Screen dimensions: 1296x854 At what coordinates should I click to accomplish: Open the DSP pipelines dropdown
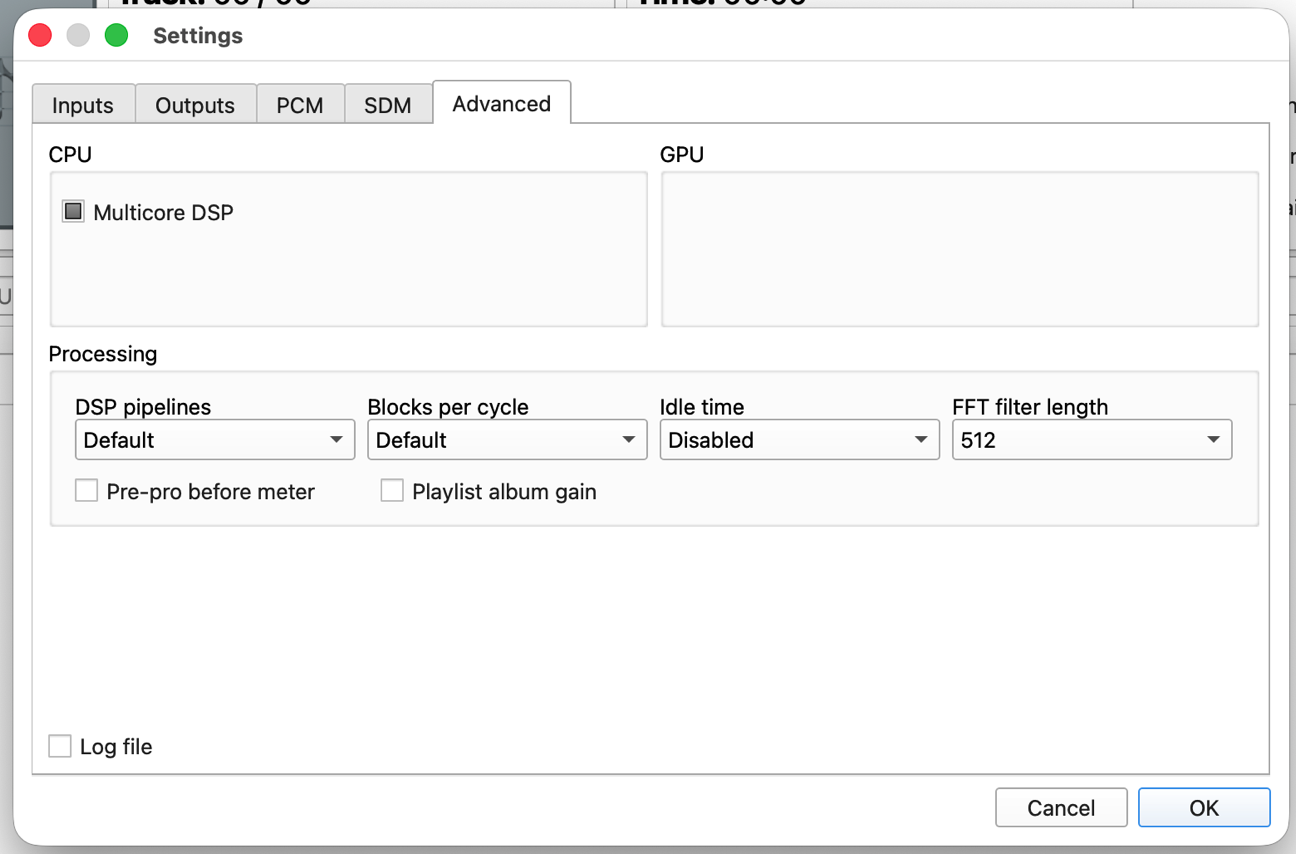215,440
